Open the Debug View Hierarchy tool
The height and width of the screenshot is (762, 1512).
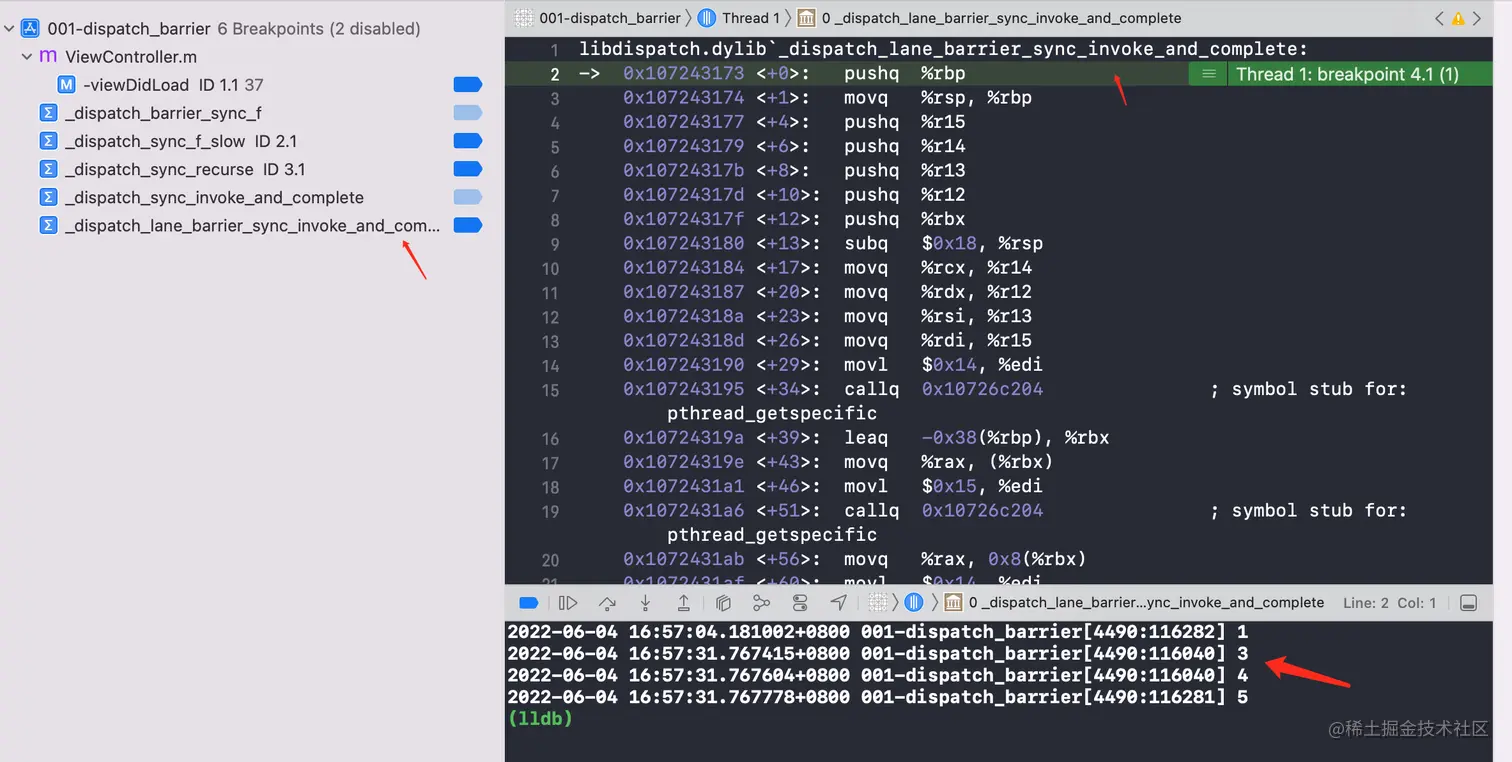[723, 602]
